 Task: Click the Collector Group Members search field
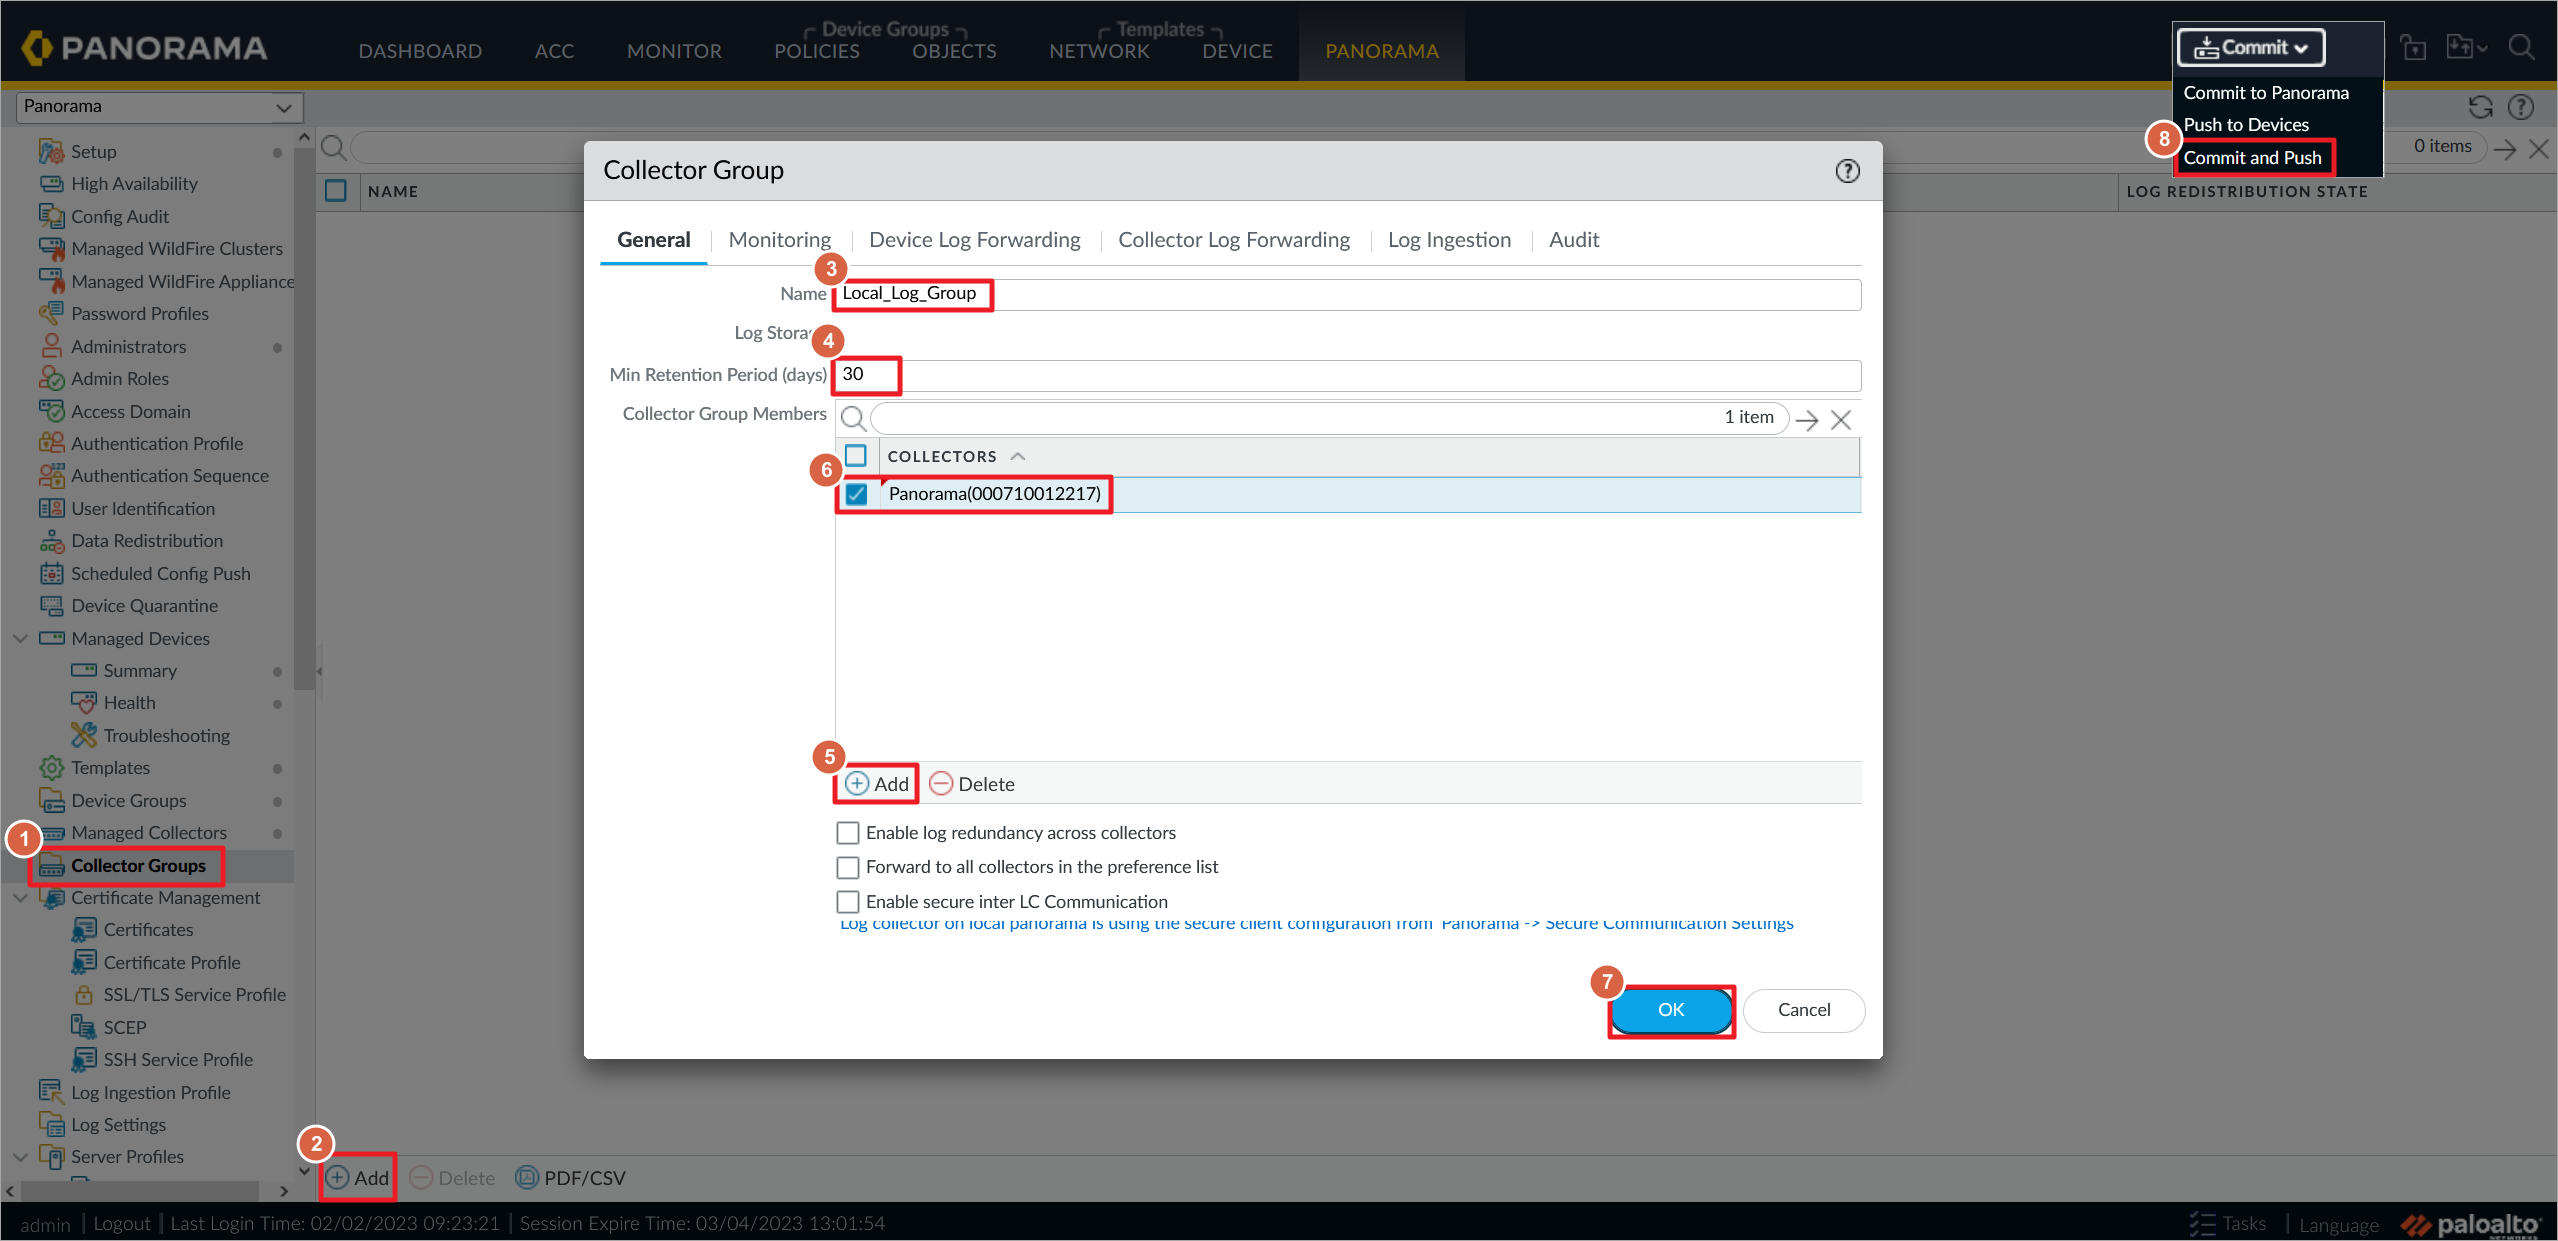pyautogui.click(x=1329, y=418)
